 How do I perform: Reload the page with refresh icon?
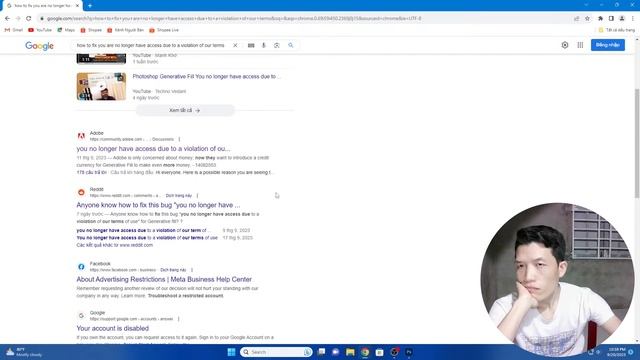29,18
